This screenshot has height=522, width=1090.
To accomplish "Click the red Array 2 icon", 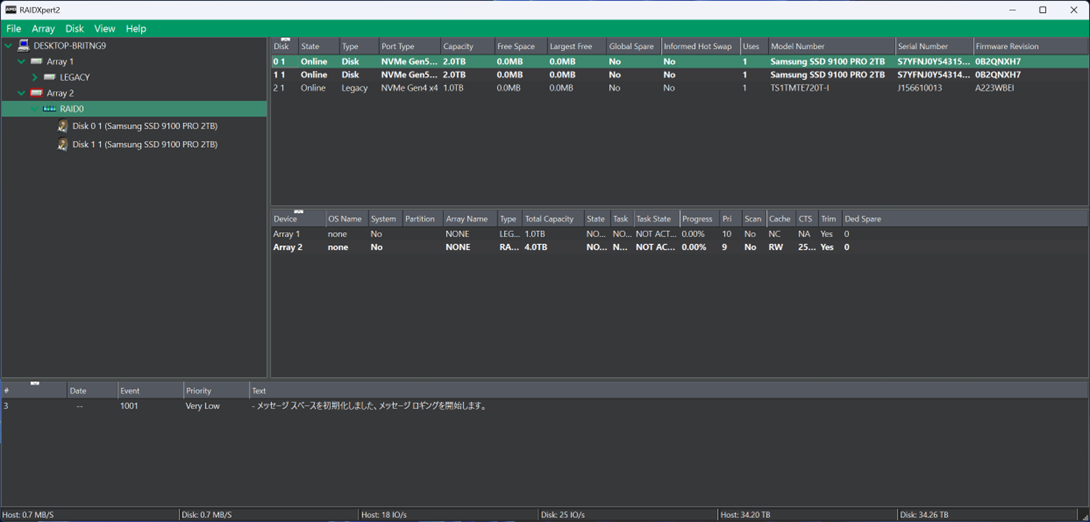I will pyautogui.click(x=36, y=93).
